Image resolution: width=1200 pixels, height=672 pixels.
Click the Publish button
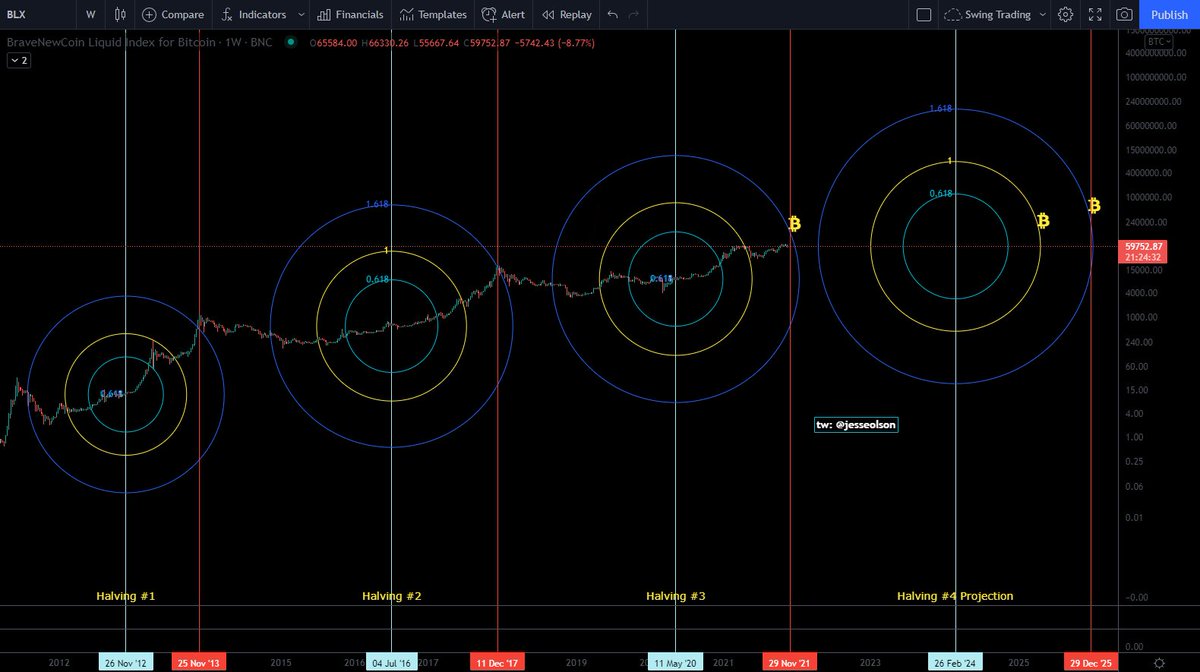pos(1168,14)
